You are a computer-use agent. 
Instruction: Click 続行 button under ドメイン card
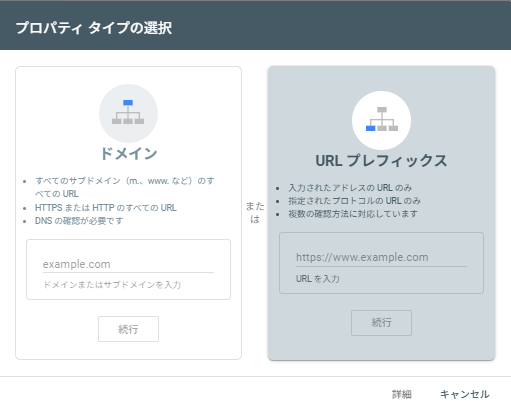click(x=128, y=329)
